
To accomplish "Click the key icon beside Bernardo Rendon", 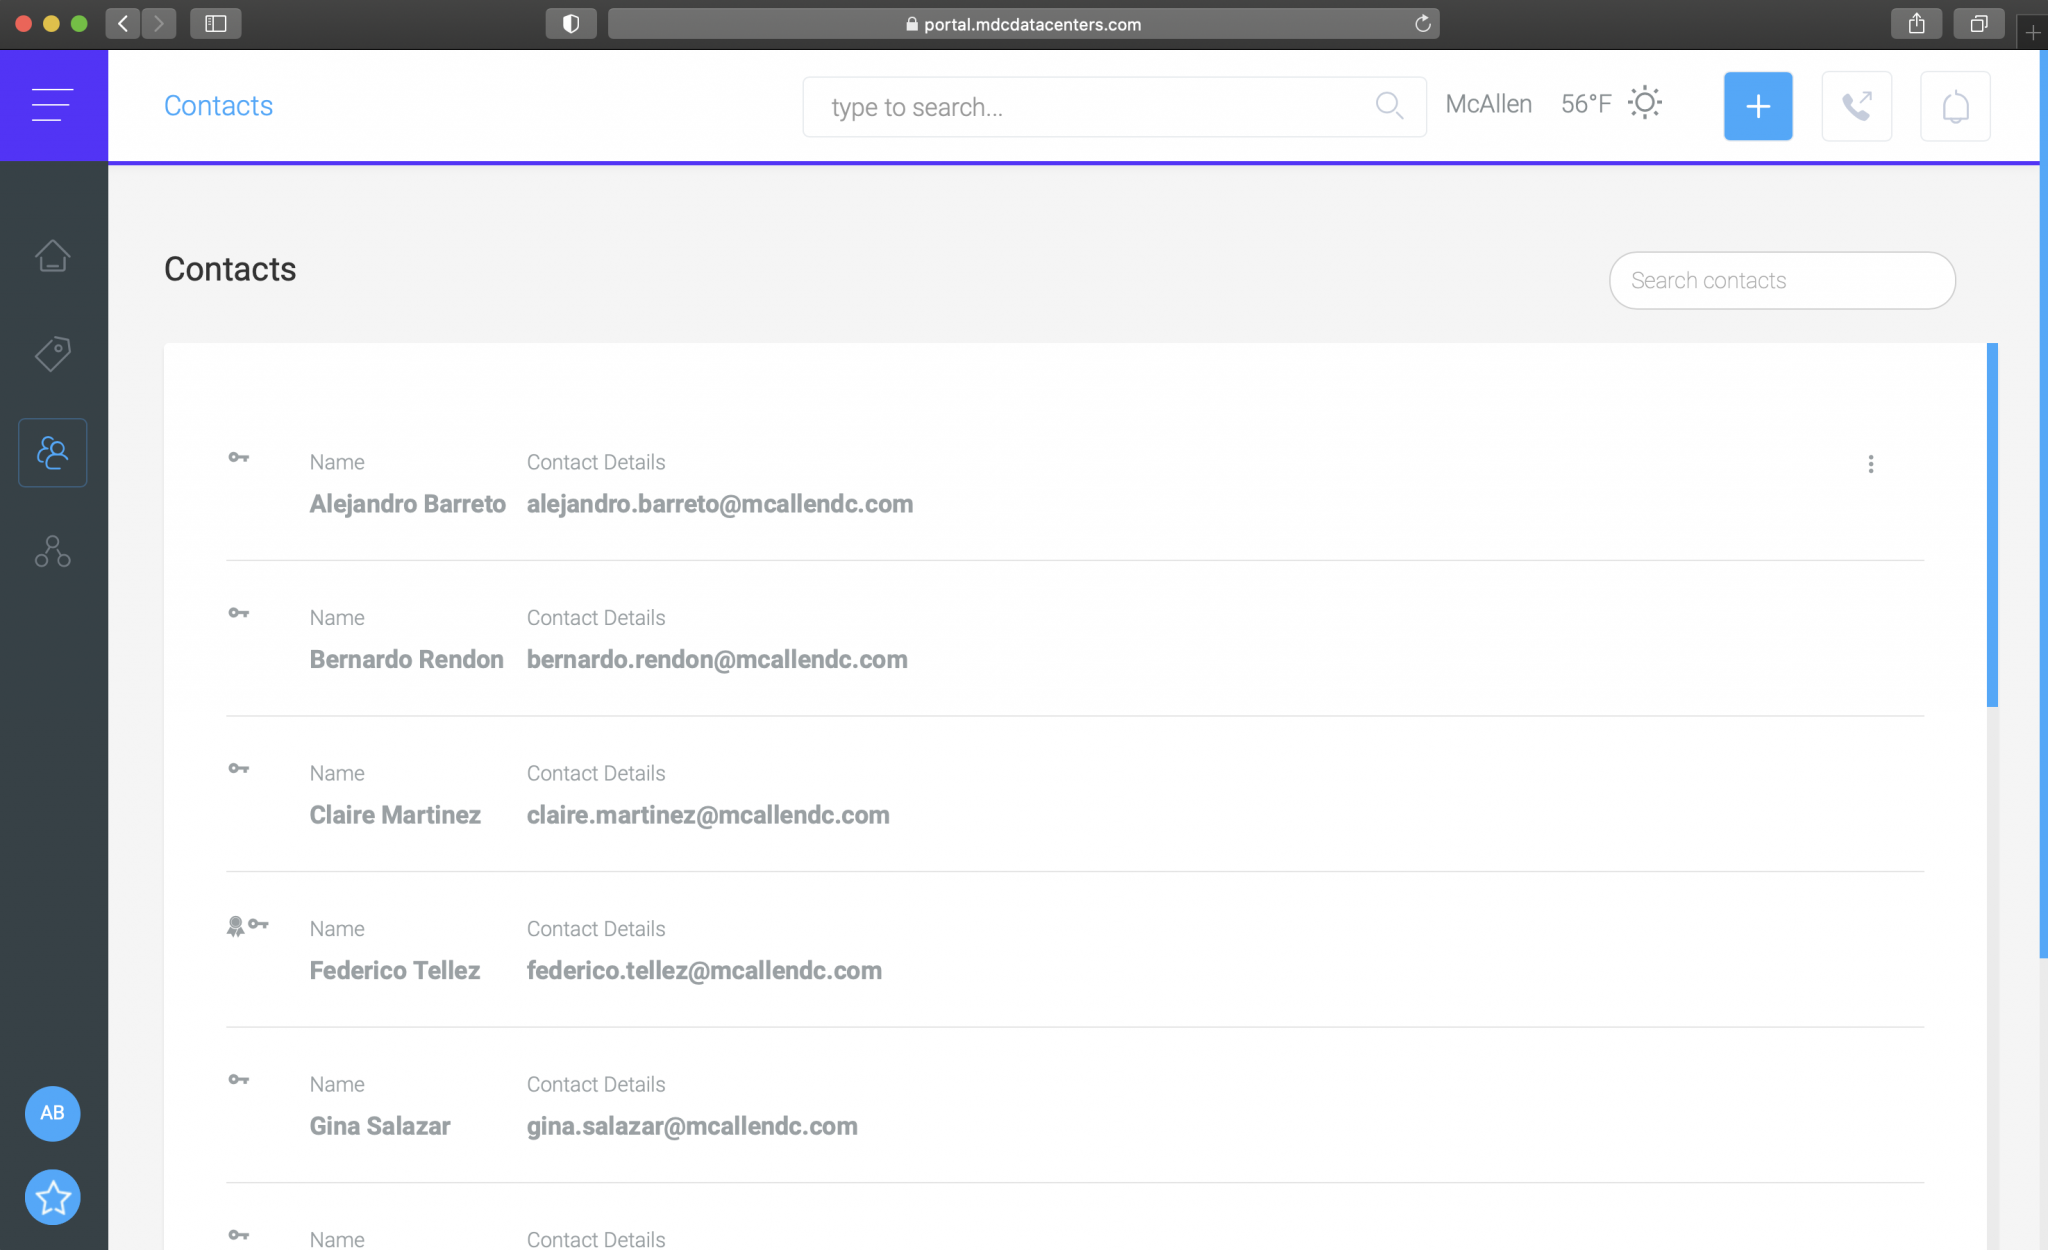I will coord(238,613).
